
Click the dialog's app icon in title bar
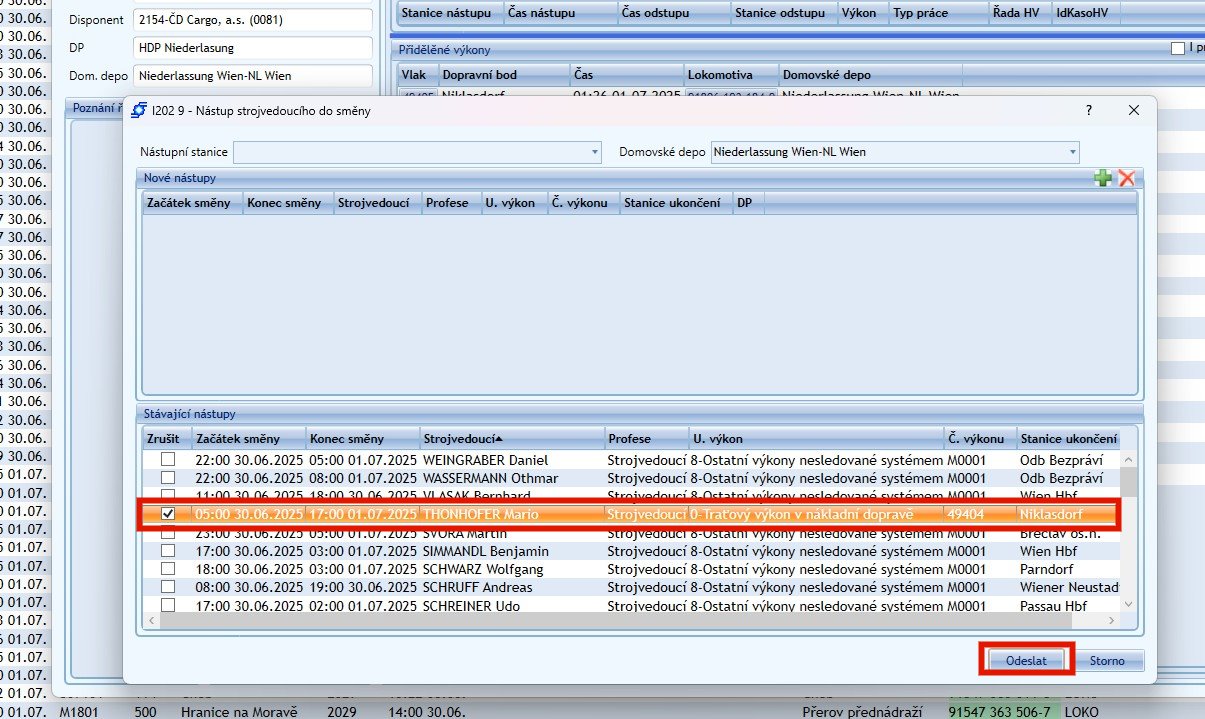(x=140, y=111)
